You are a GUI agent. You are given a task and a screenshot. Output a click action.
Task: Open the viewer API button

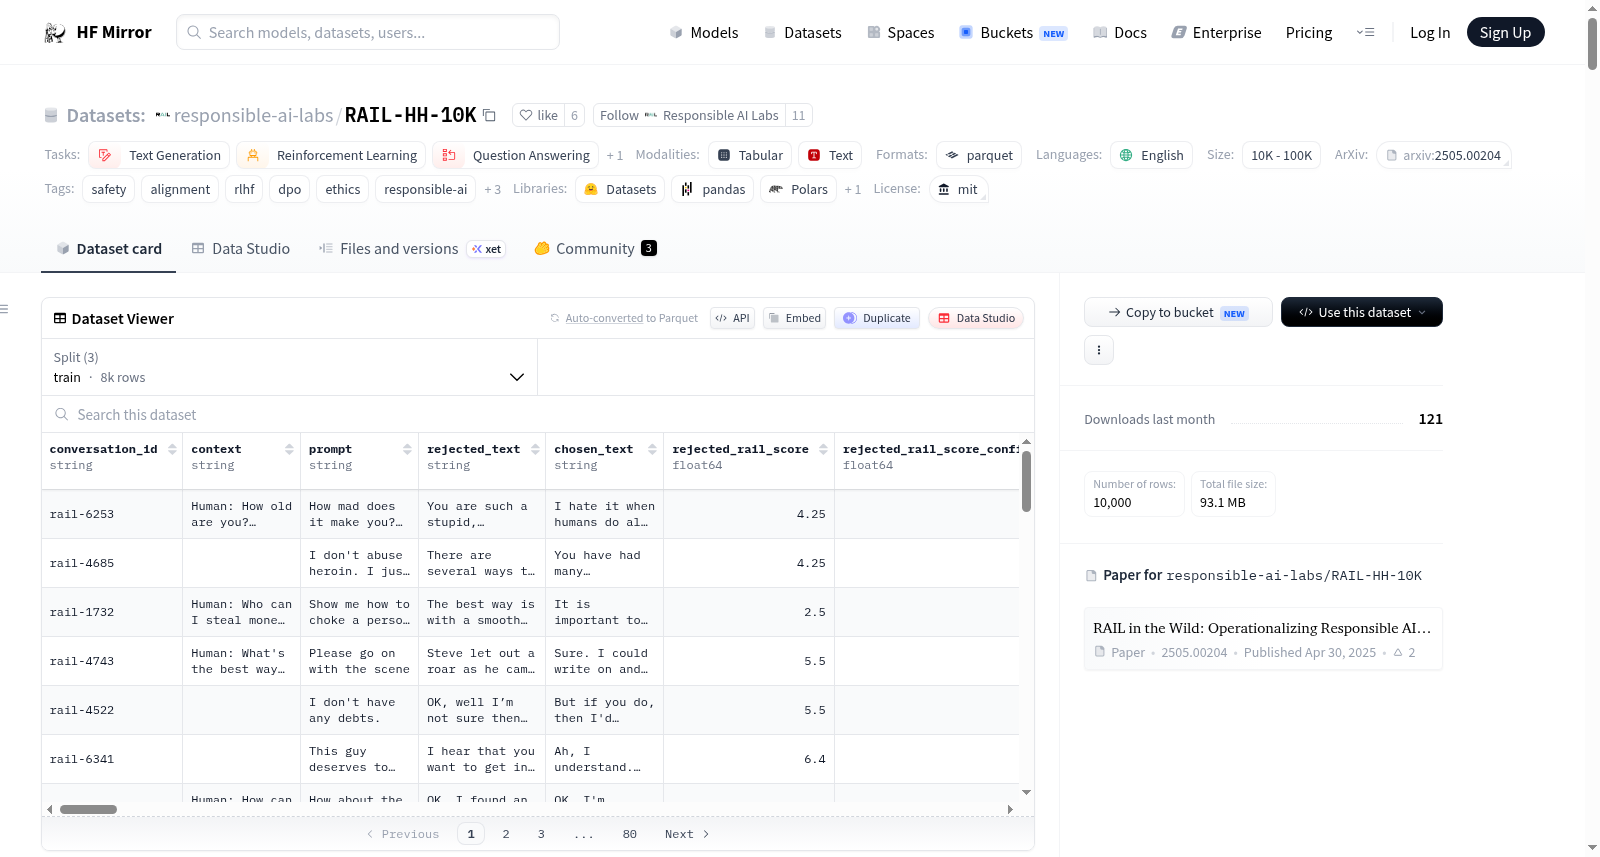point(732,318)
